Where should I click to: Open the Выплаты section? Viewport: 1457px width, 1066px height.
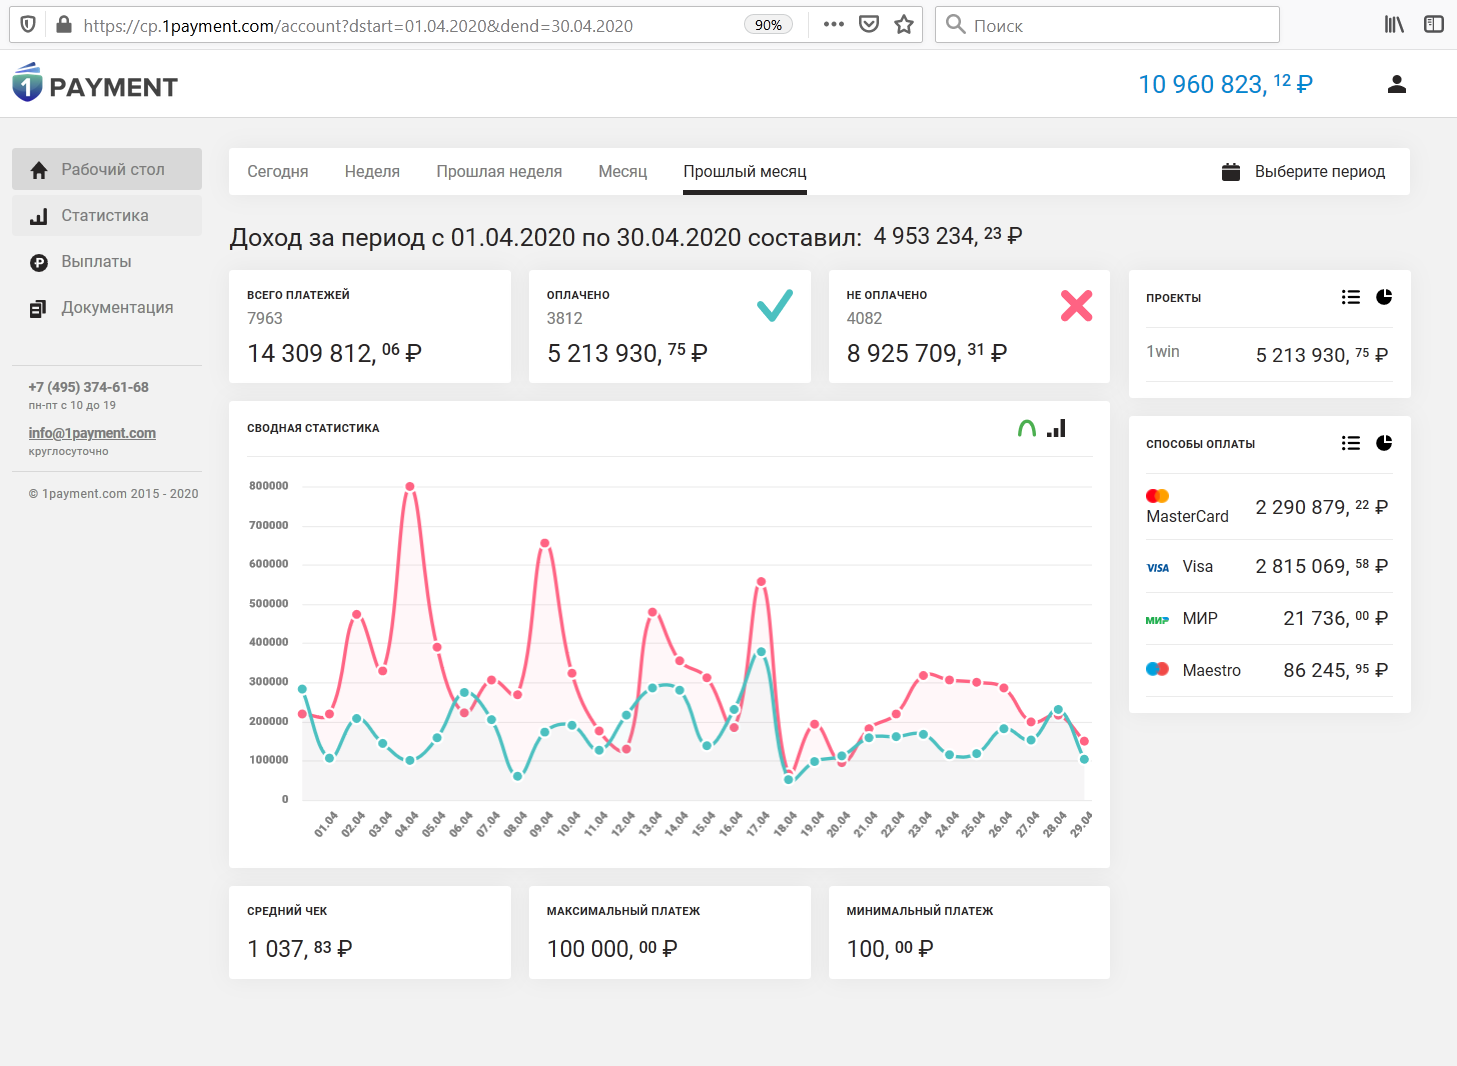pyautogui.click(x=107, y=262)
